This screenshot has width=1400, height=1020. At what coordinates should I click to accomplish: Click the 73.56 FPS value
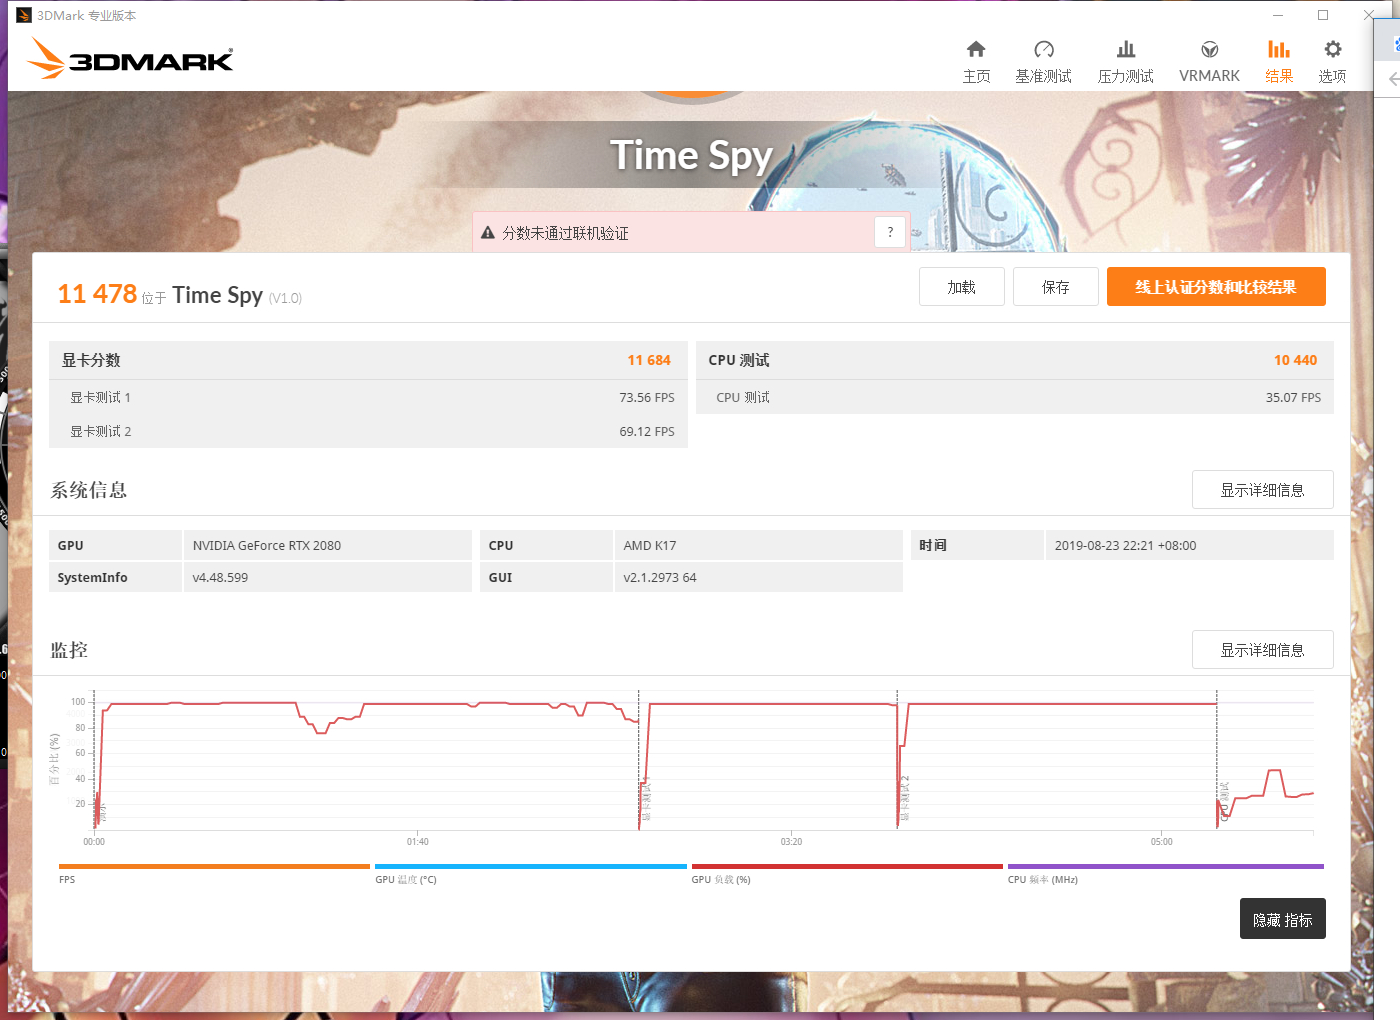point(647,397)
